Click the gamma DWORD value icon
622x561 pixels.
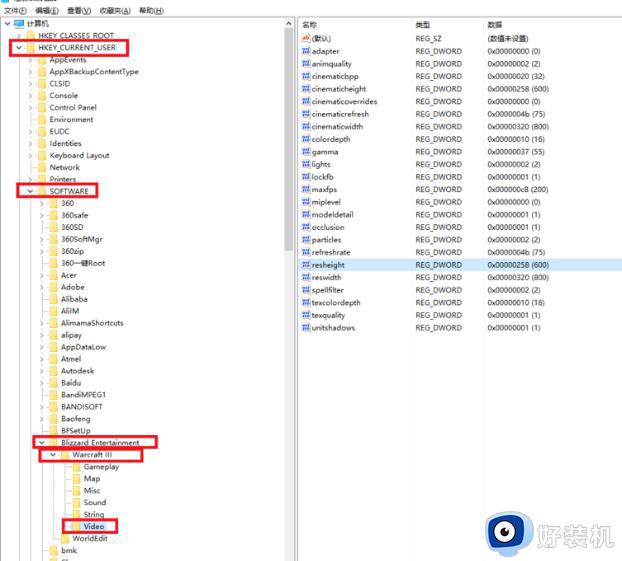pos(305,152)
